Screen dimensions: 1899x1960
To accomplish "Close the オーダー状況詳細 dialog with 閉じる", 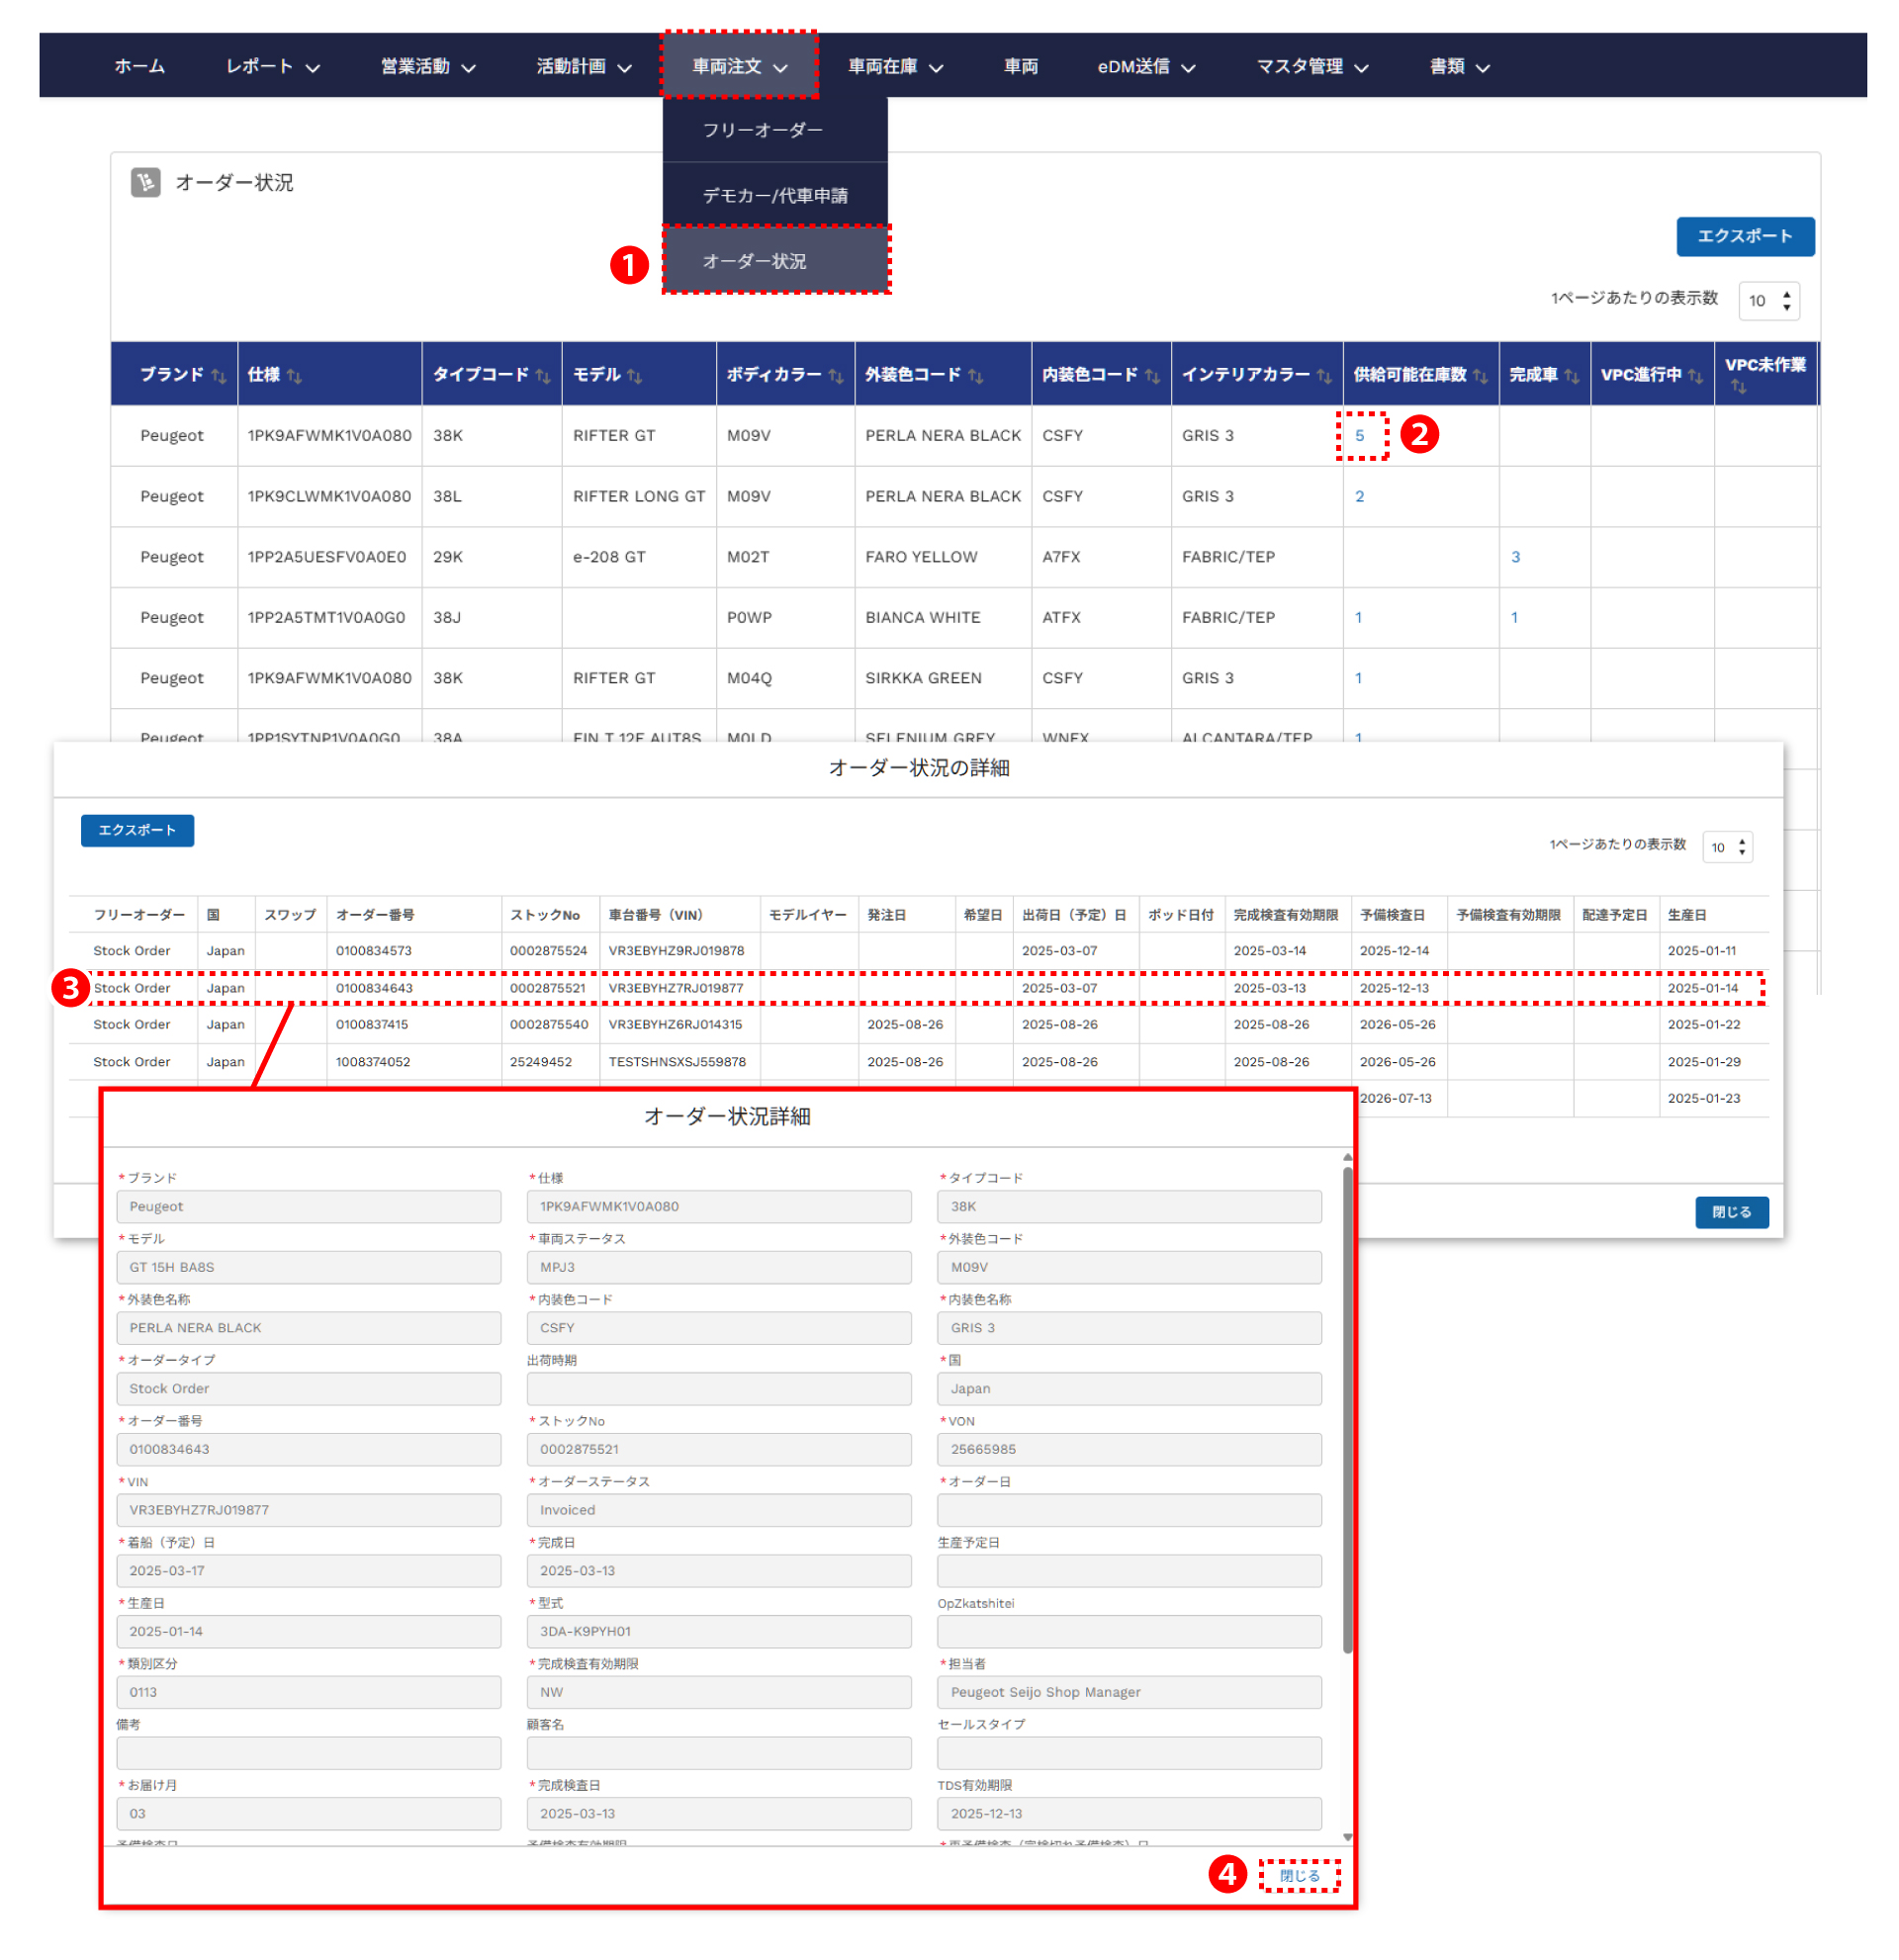I will point(1298,1875).
